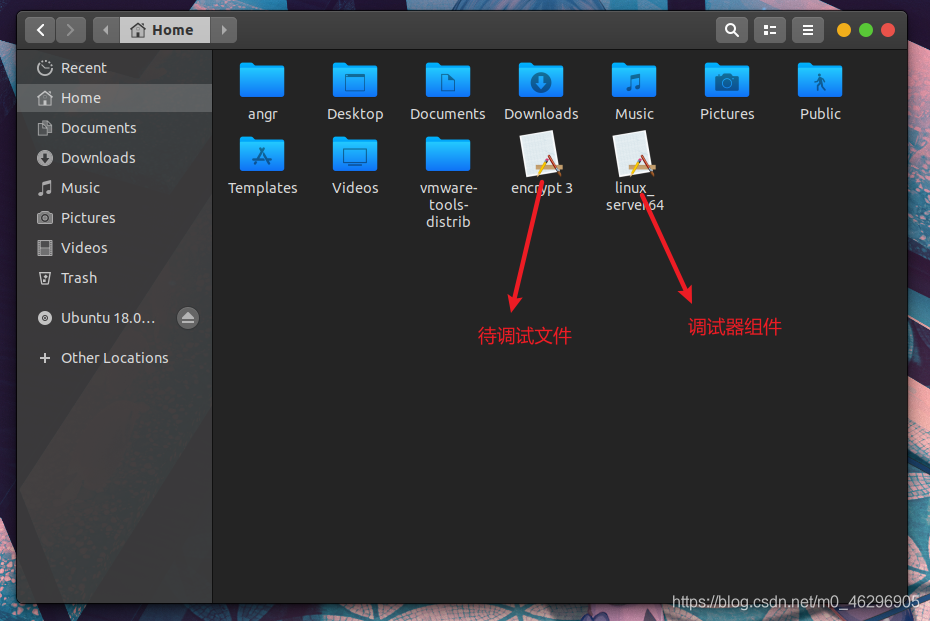Expand the path bar forward chevron
Screen dimensions: 930x621
click(x=224, y=30)
